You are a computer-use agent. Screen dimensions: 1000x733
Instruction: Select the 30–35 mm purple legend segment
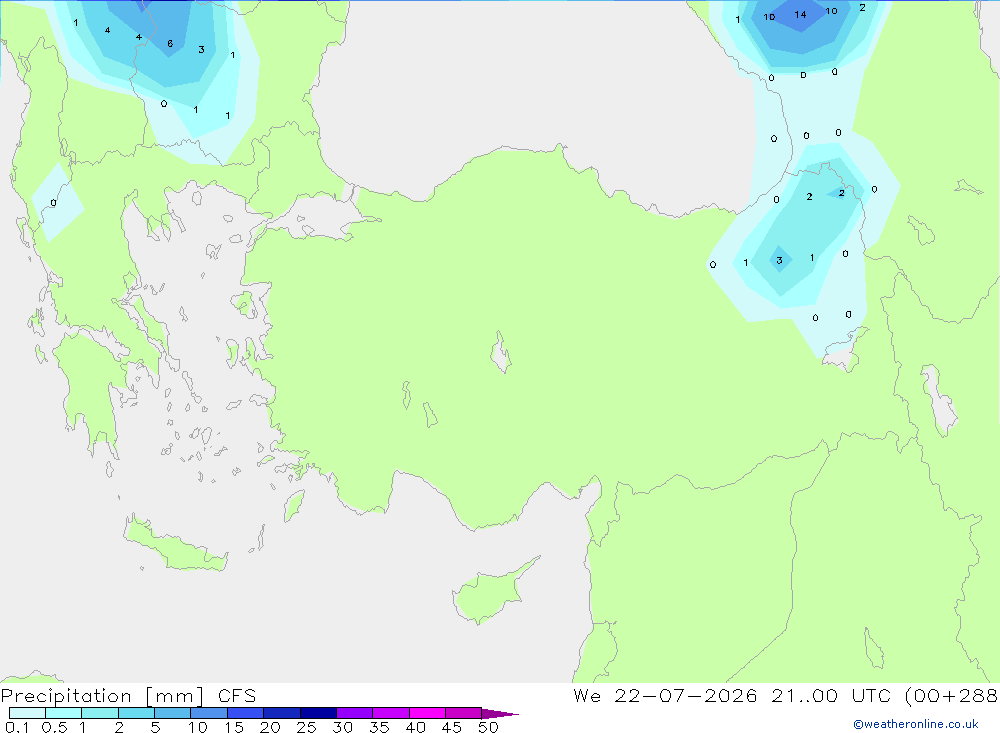(355, 713)
